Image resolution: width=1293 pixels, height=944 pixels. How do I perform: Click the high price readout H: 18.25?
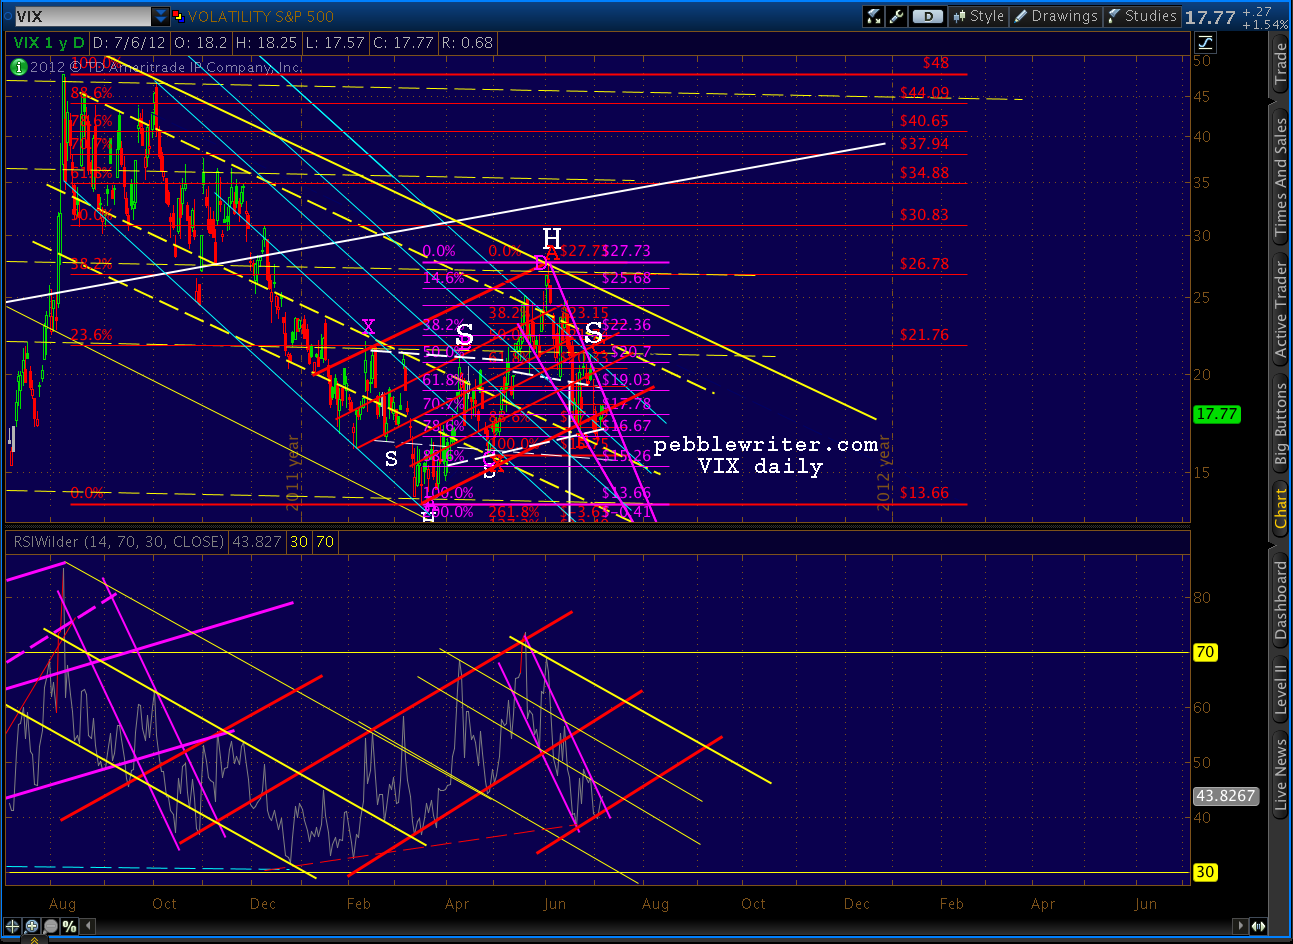point(266,43)
